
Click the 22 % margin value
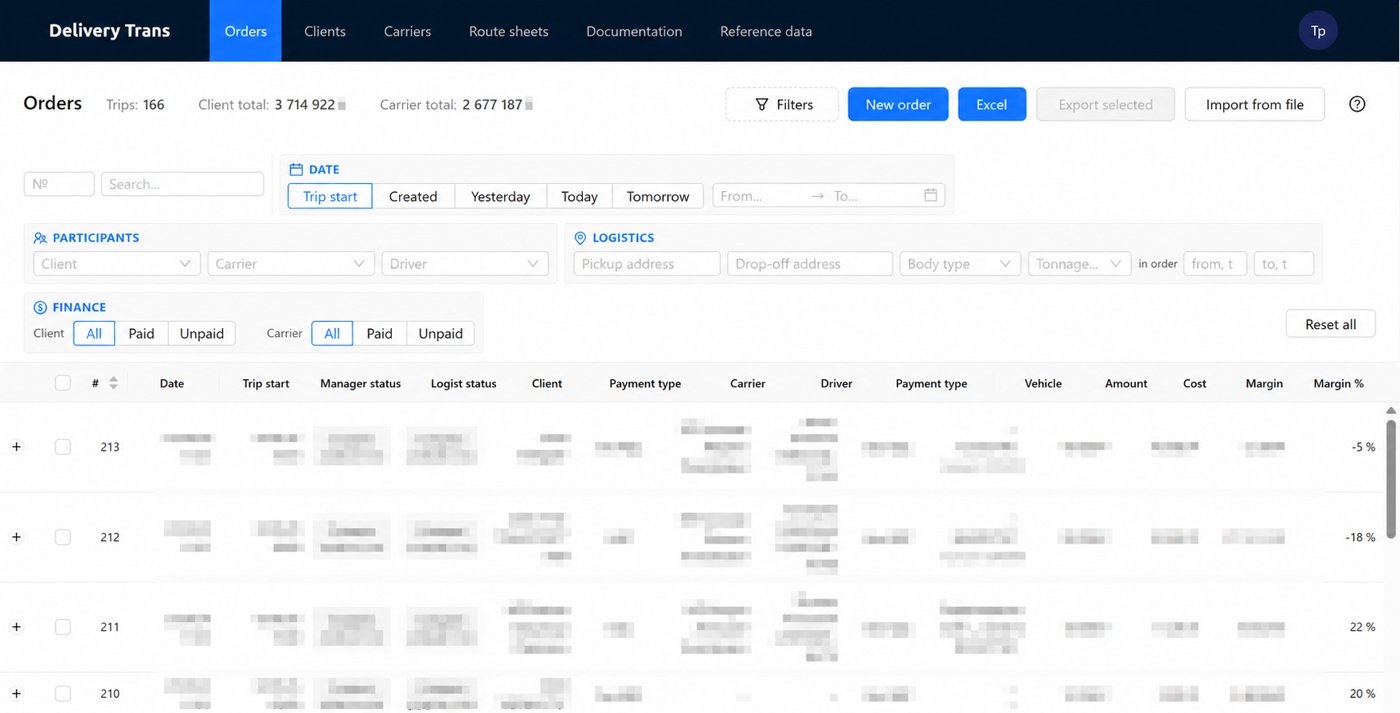coord(1362,627)
